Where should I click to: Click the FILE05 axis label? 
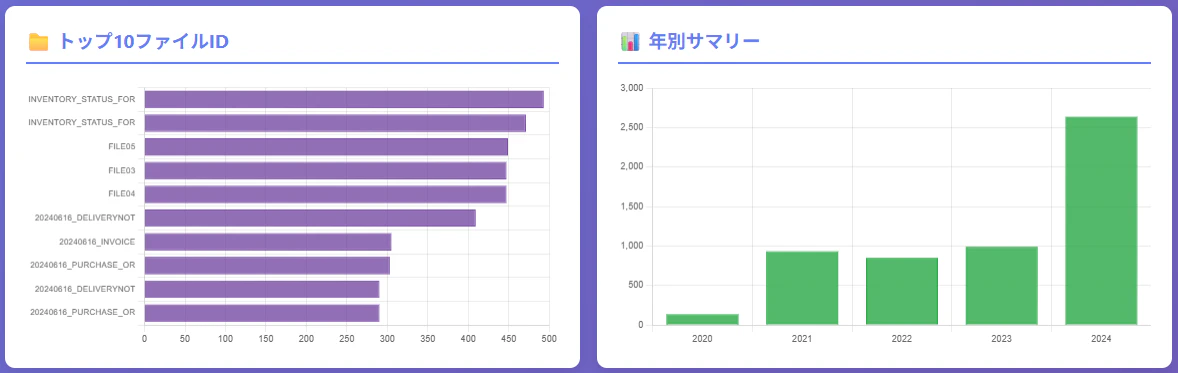(122, 147)
